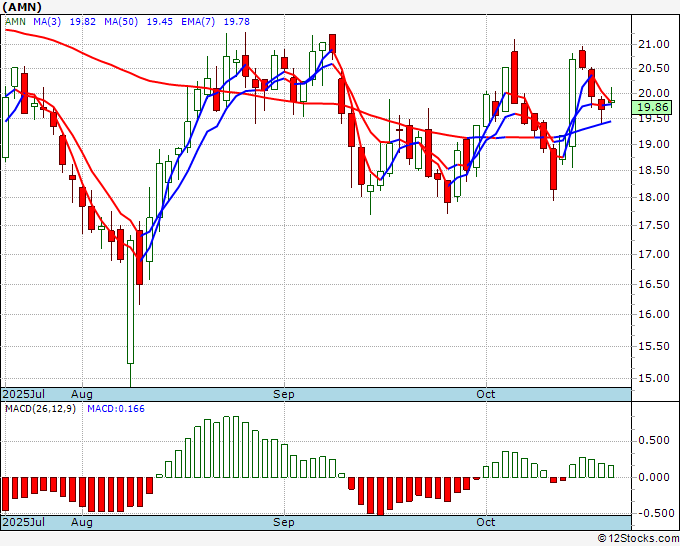Click the EMA(7) value 19.78
680x546 pixels.
(236, 22)
